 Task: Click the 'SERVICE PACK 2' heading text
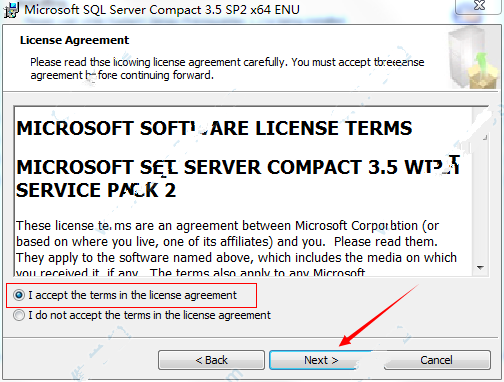pos(96,190)
